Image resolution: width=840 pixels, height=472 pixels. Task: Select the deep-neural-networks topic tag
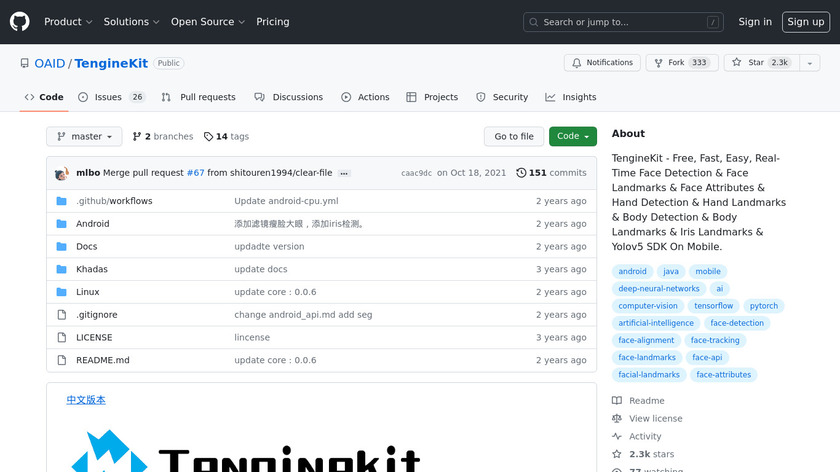tap(659, 288)
